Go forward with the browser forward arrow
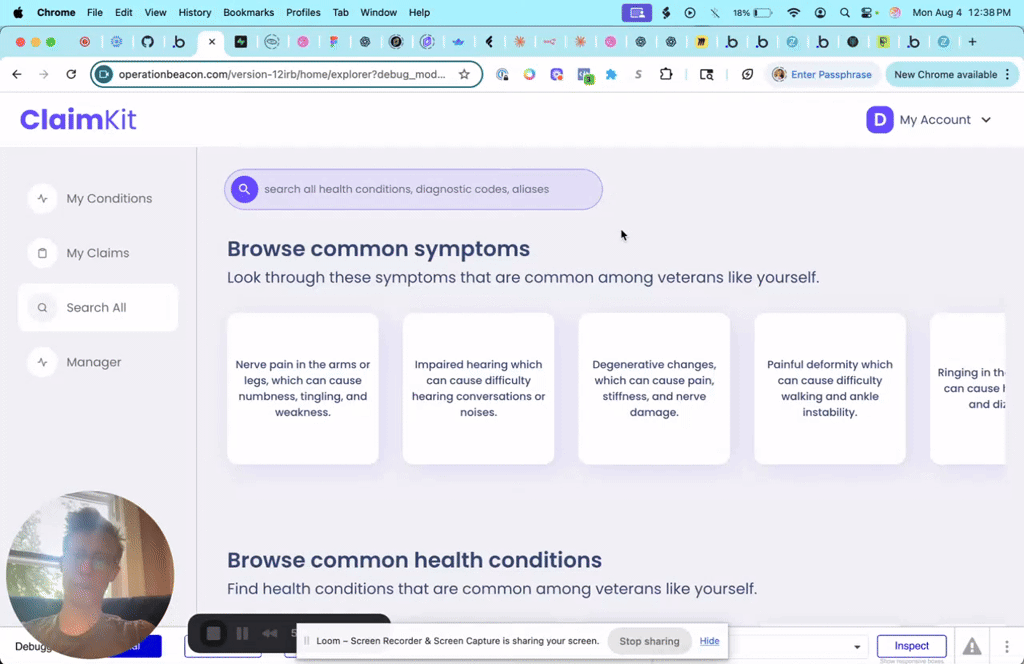 44,74
